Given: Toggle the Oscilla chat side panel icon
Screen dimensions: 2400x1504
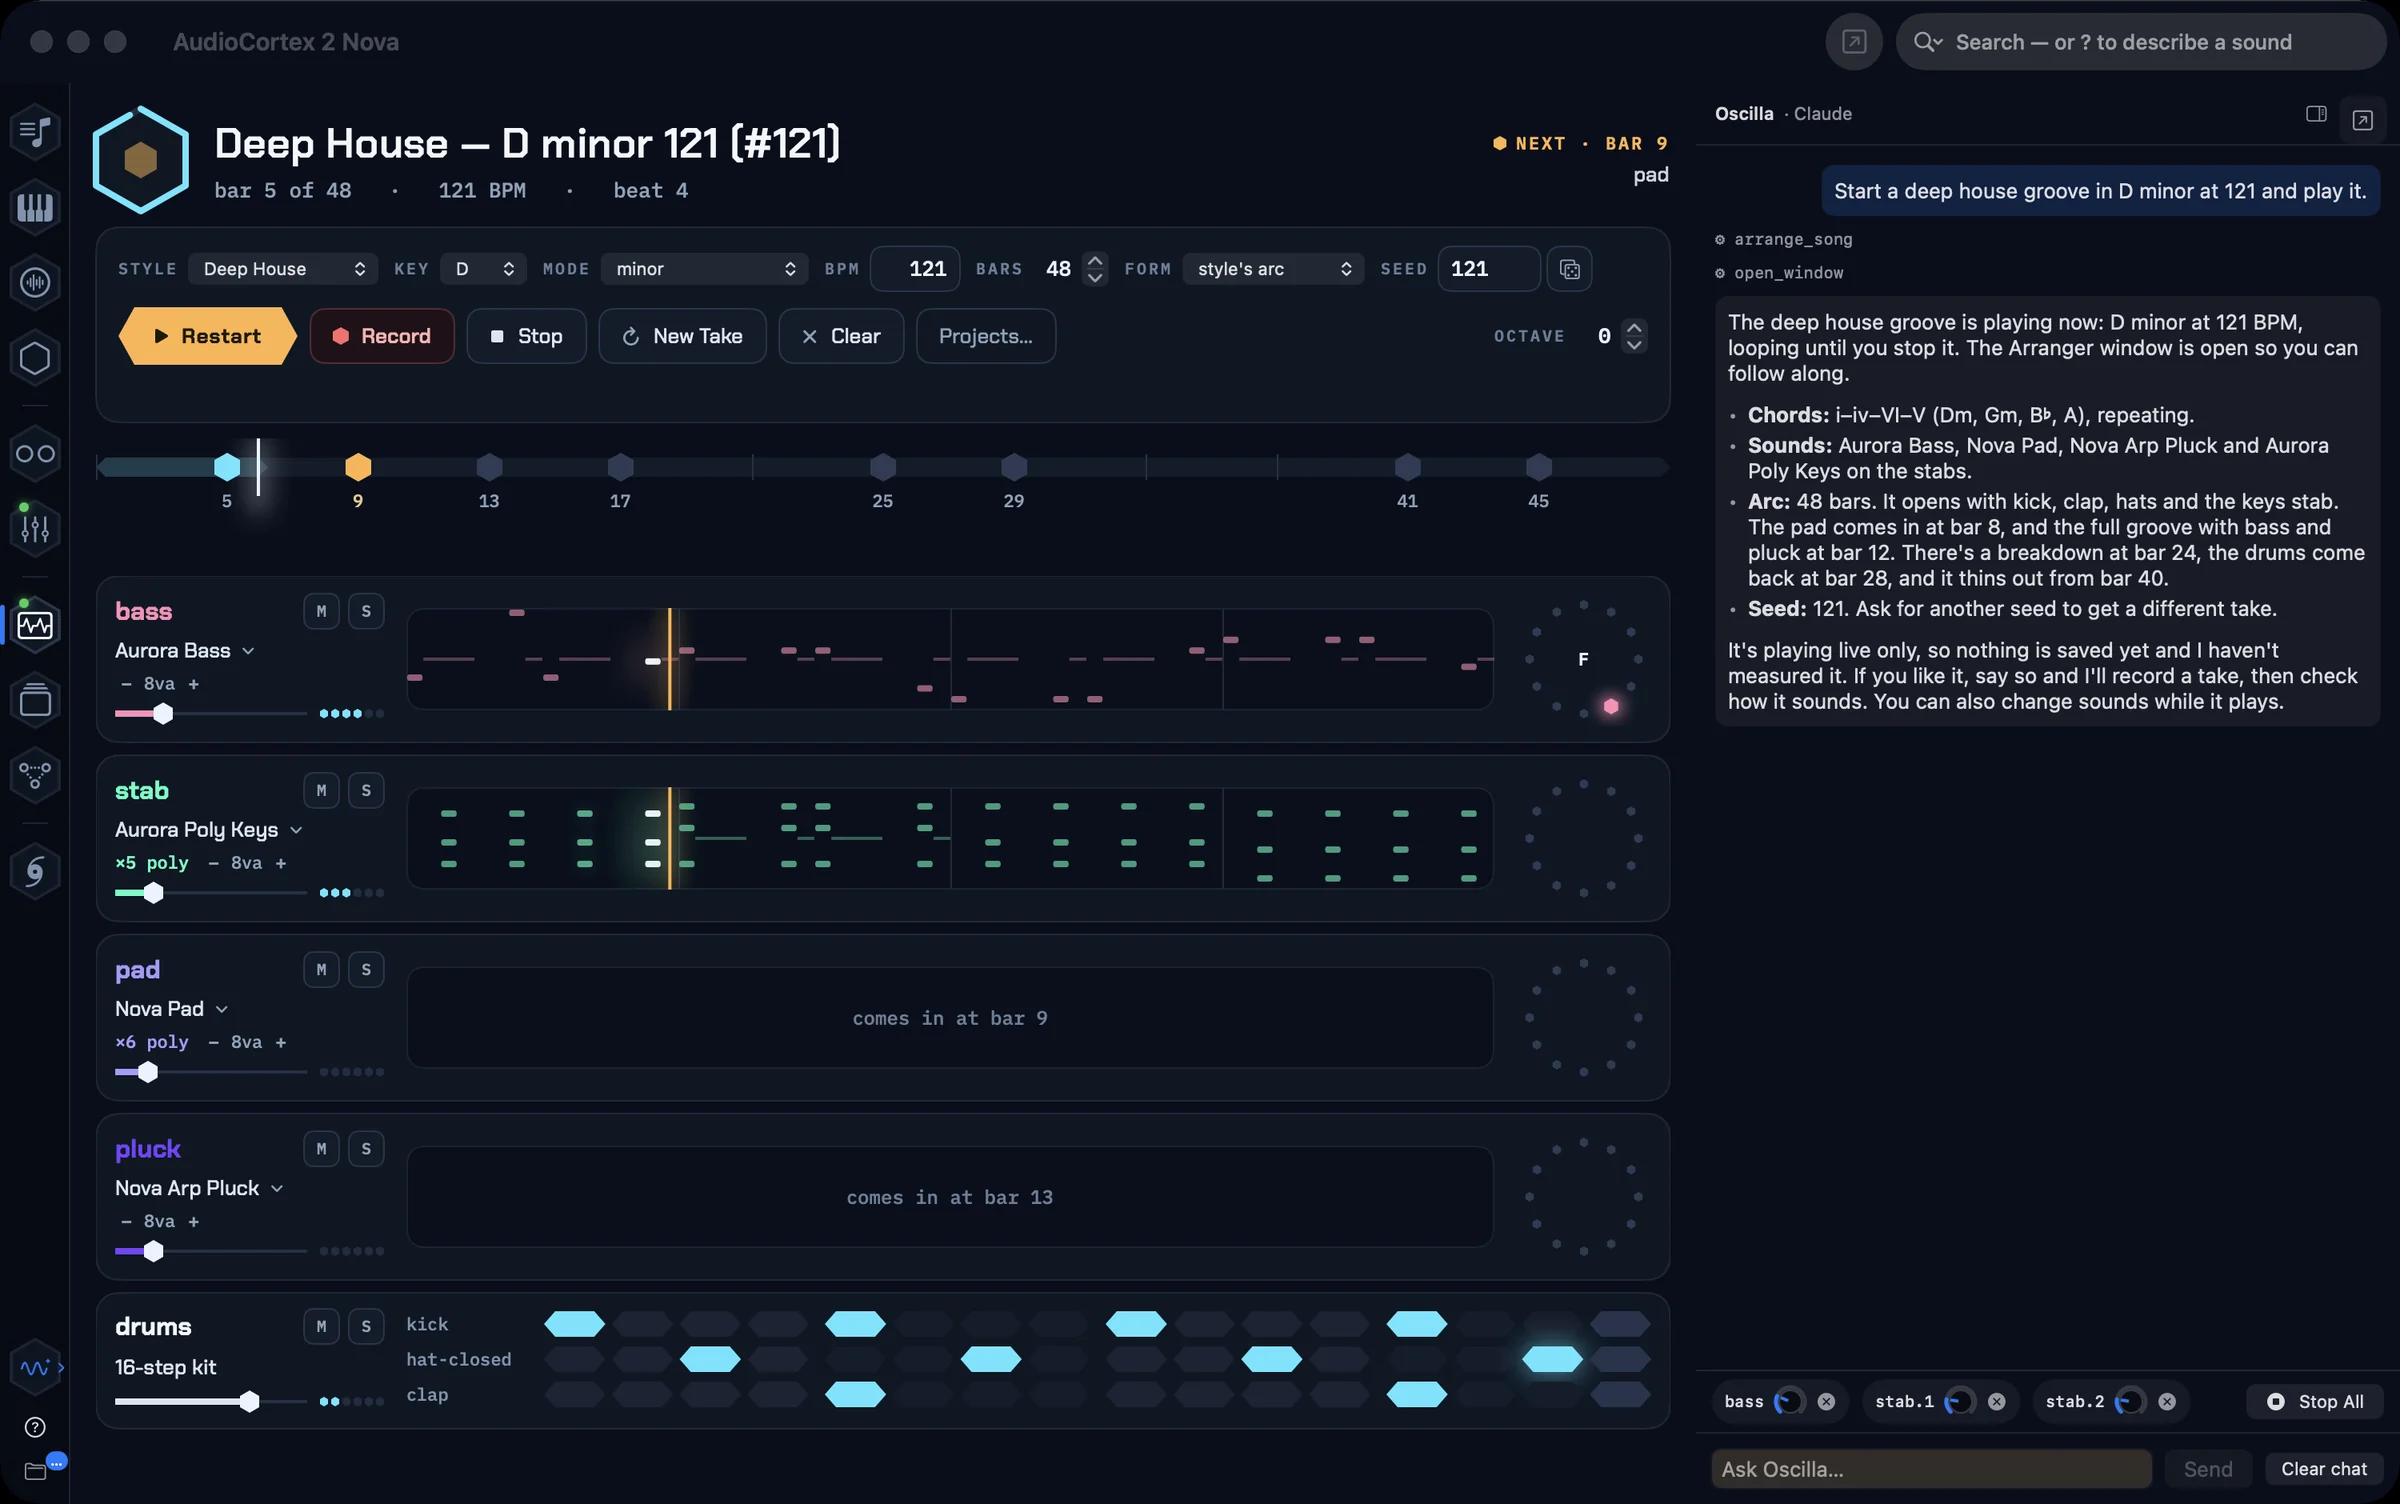Looking at the screenshot, I should [x=2316, y=114].
